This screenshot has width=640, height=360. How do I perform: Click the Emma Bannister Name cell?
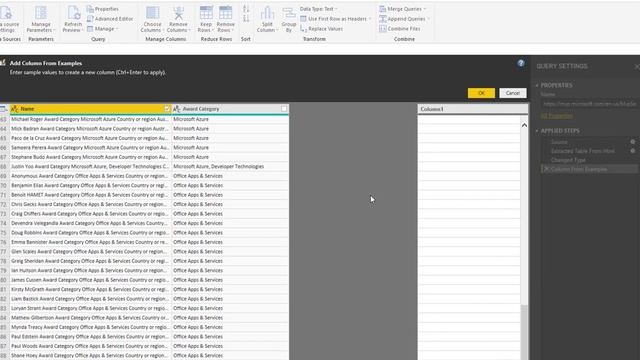point(91,242)
